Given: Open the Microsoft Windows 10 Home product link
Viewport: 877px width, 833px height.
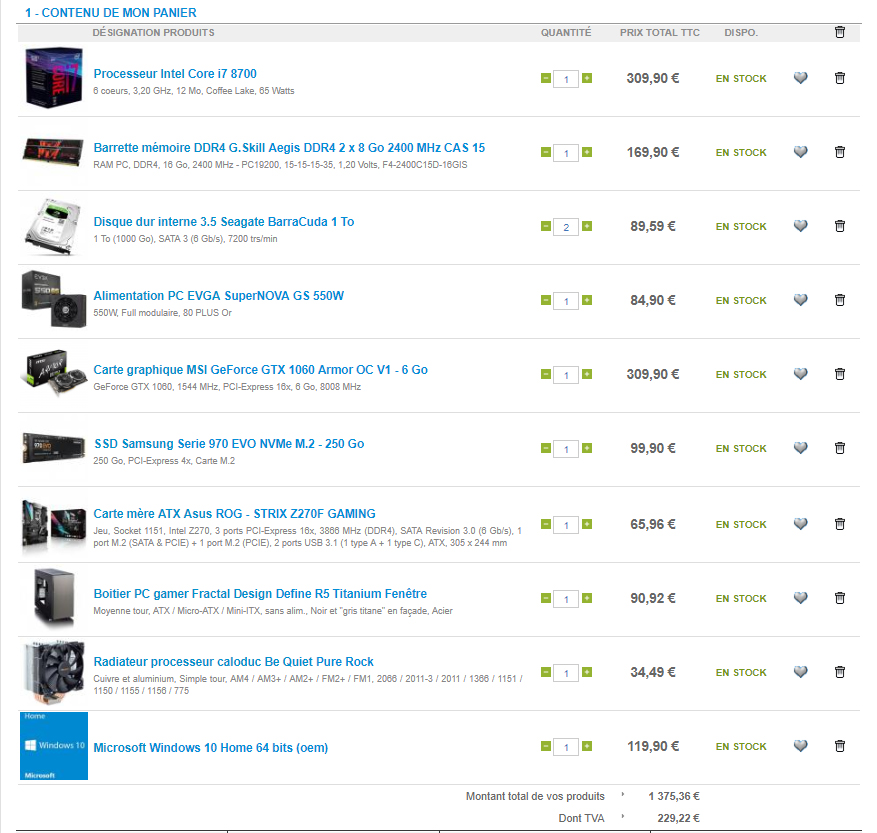Looking at the screenshot, I should pos(210,747).
